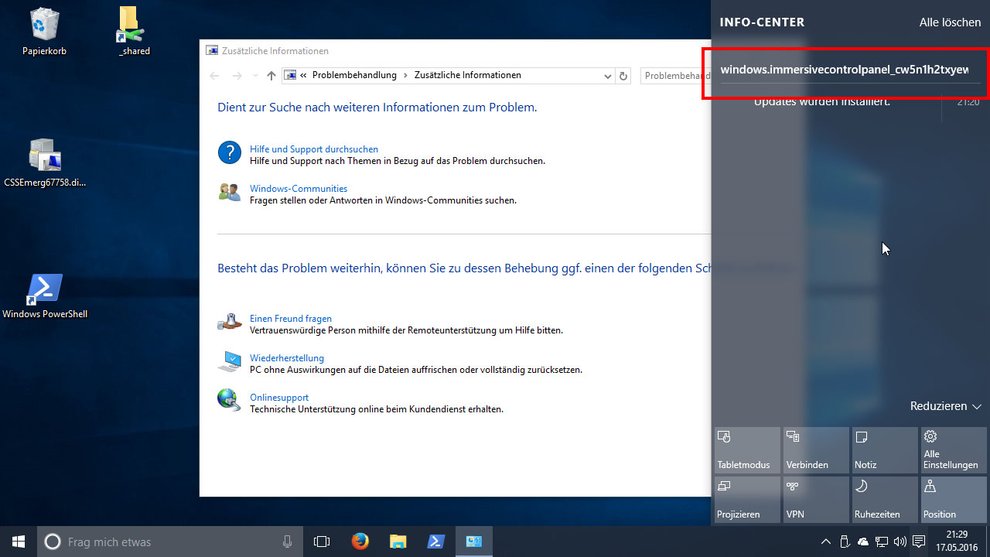This screenshot has width=990, height=557.
Task: Select the Windows PowerShell desktop shortcut
Action: pos(45,296)
